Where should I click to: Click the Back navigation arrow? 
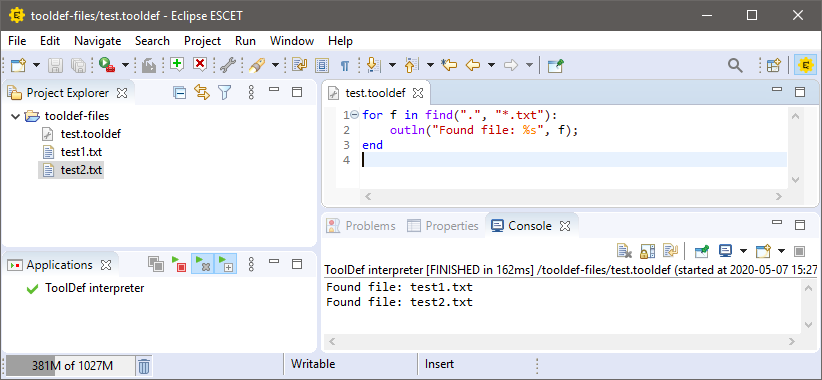pos(473,65)
